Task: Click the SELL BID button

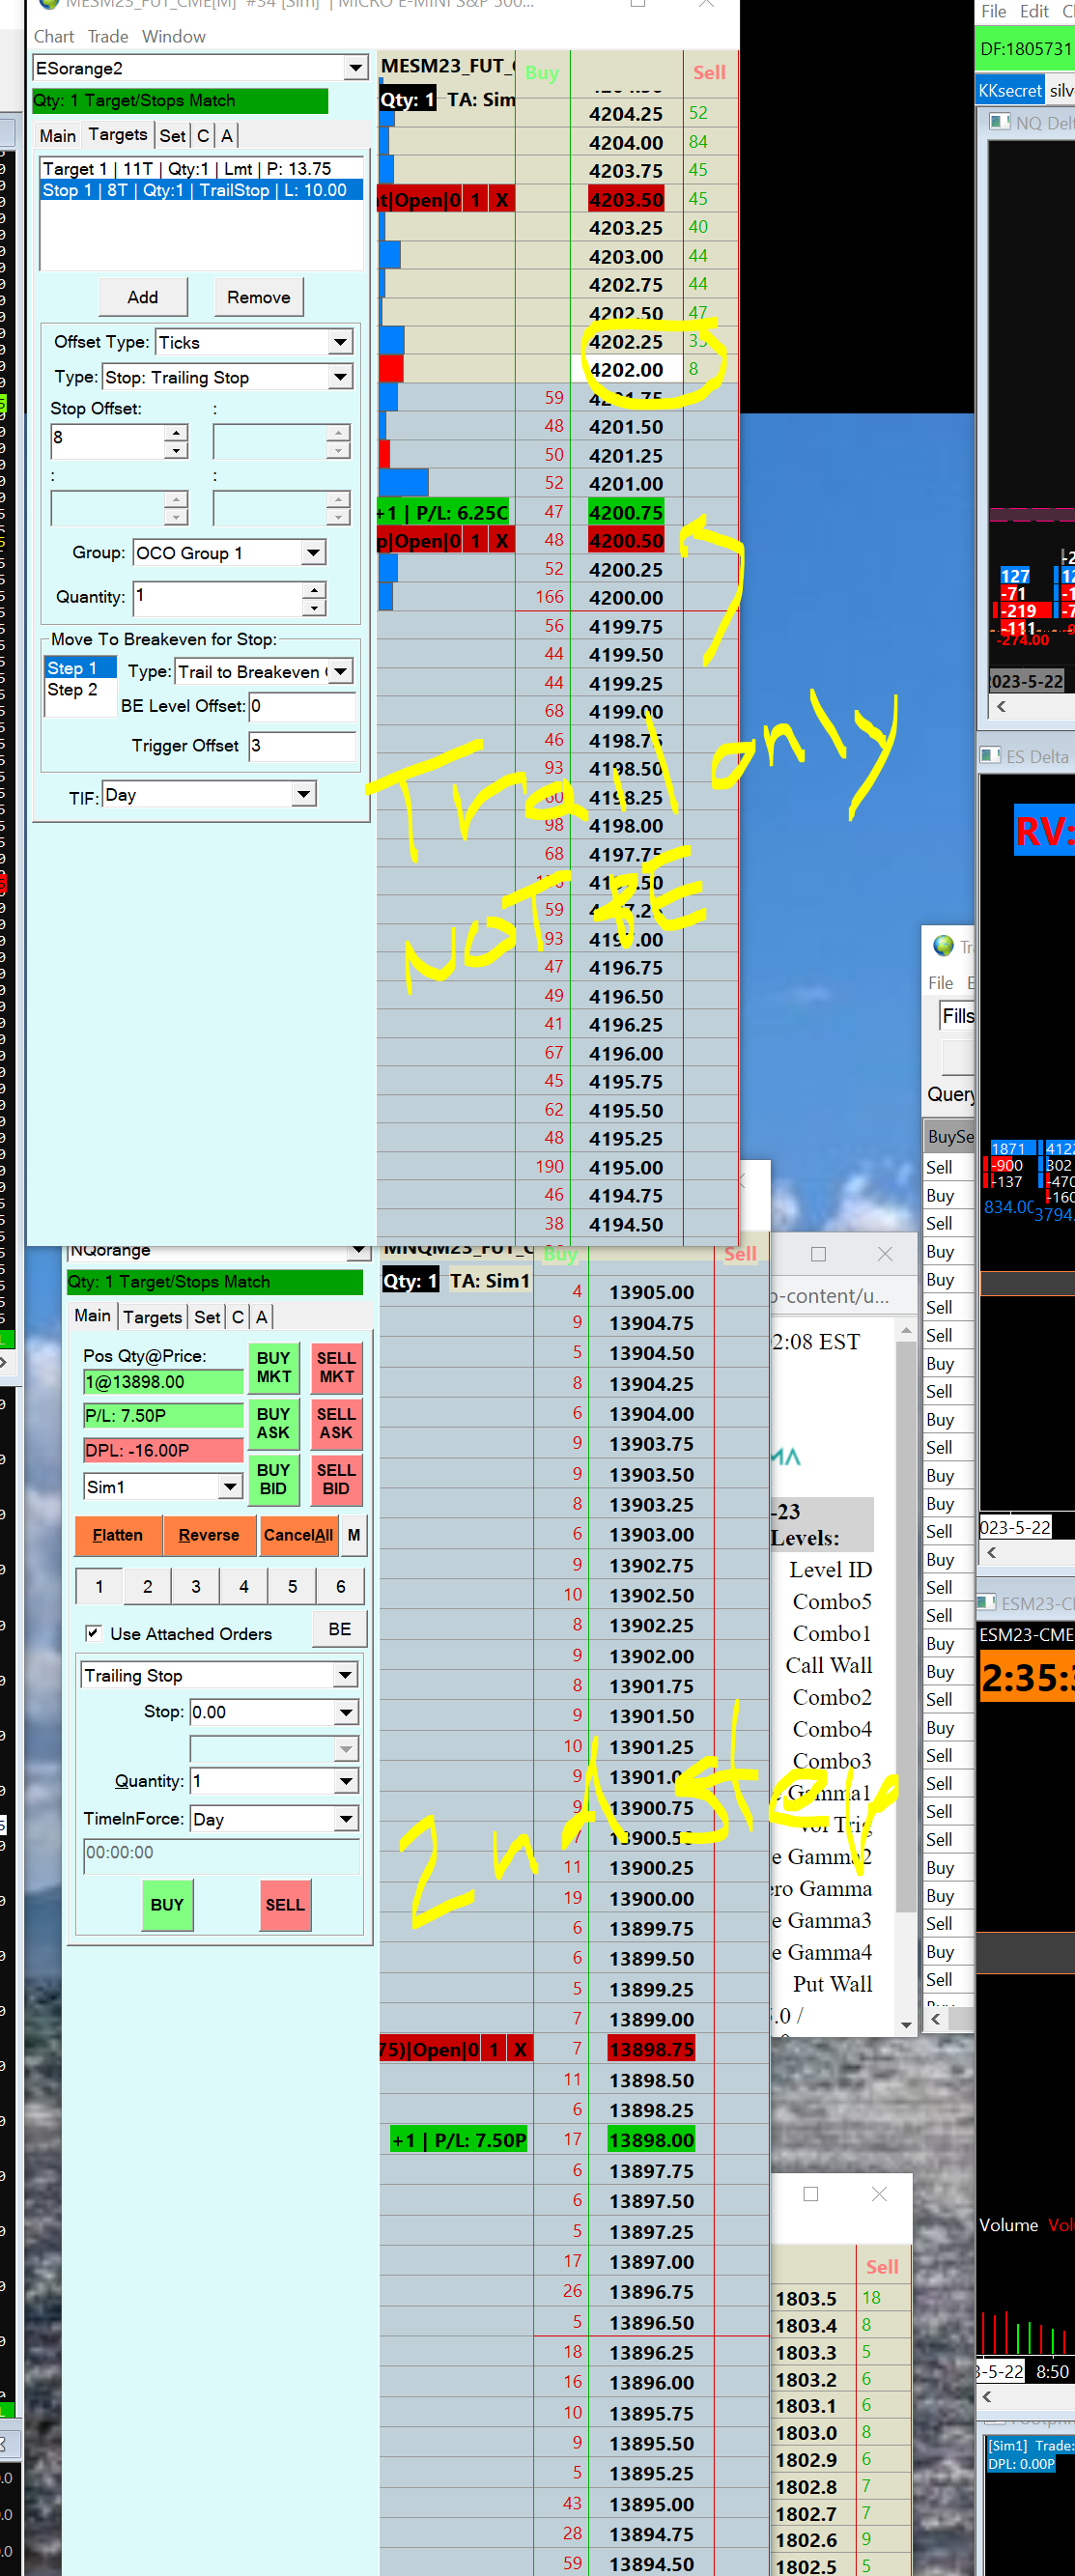Action: [x=336, y=1479]
